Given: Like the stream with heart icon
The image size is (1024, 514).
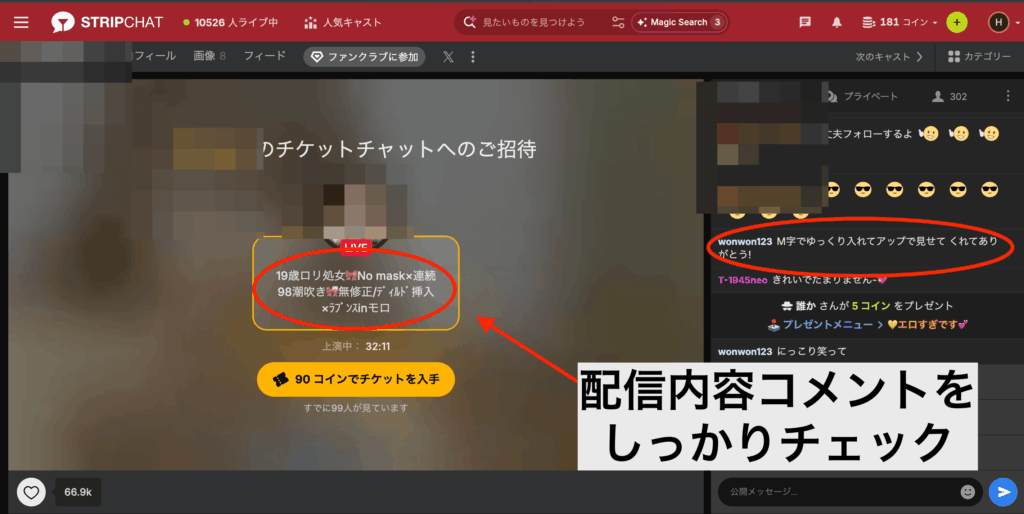Looking at the screenshot, I should tap(31, 492).
